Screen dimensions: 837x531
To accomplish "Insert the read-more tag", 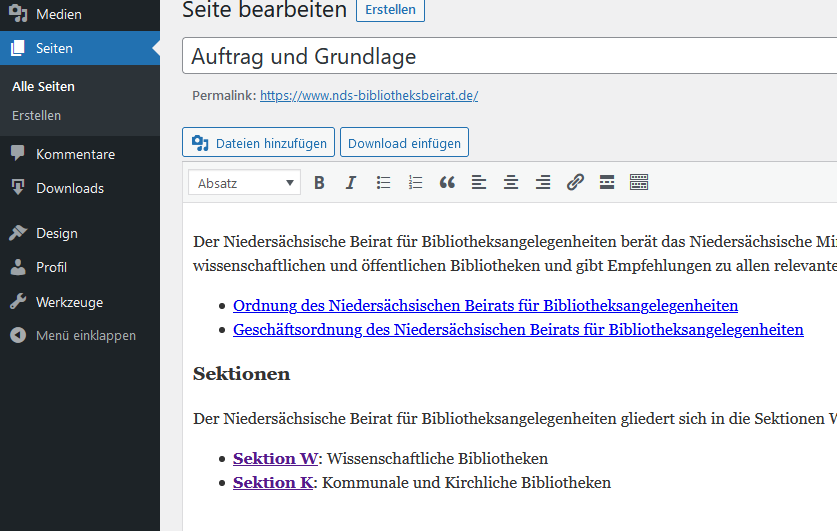I will pos(606,182).
